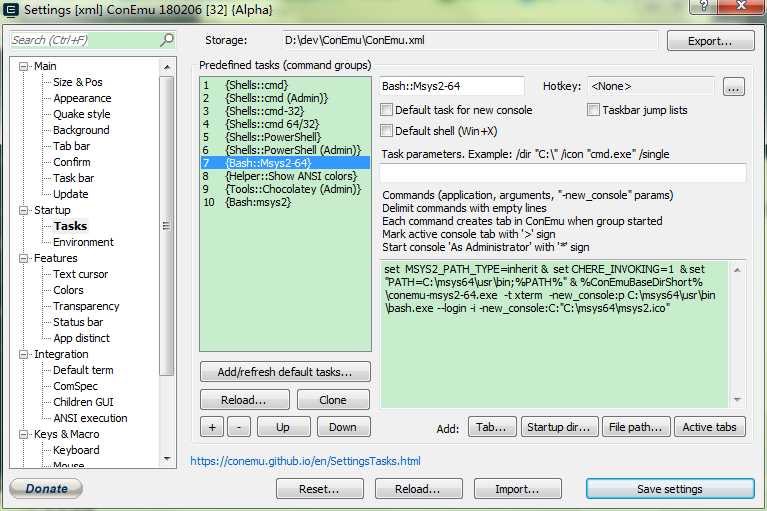Toggle Taskbar jump lists checkbox
Screen dimensions: 767x511
pos(593,110)
